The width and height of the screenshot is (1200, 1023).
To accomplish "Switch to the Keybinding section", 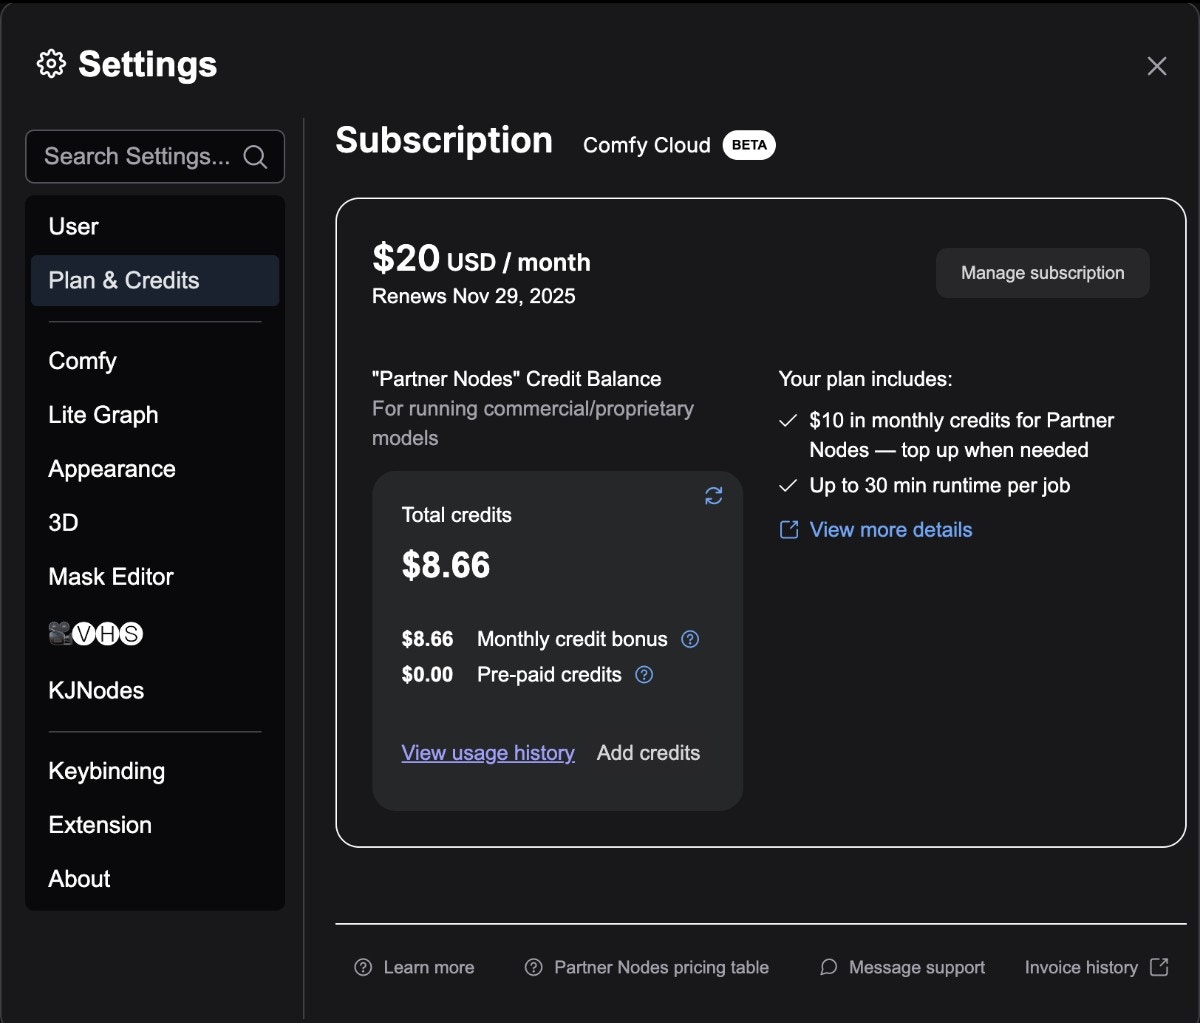I will [x=106, y=771].
